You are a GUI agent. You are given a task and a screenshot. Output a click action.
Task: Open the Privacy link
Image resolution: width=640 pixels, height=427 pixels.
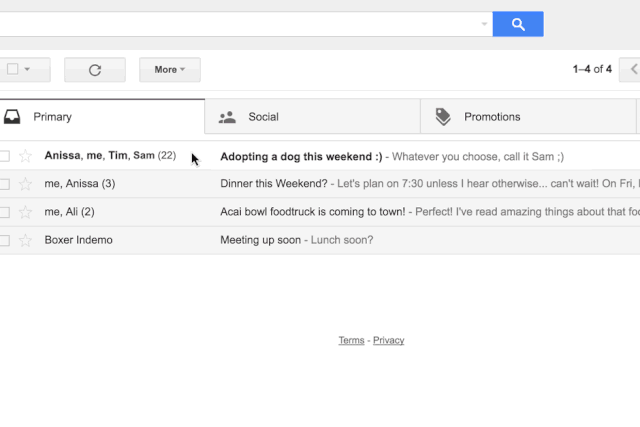[x=389, y=340]
